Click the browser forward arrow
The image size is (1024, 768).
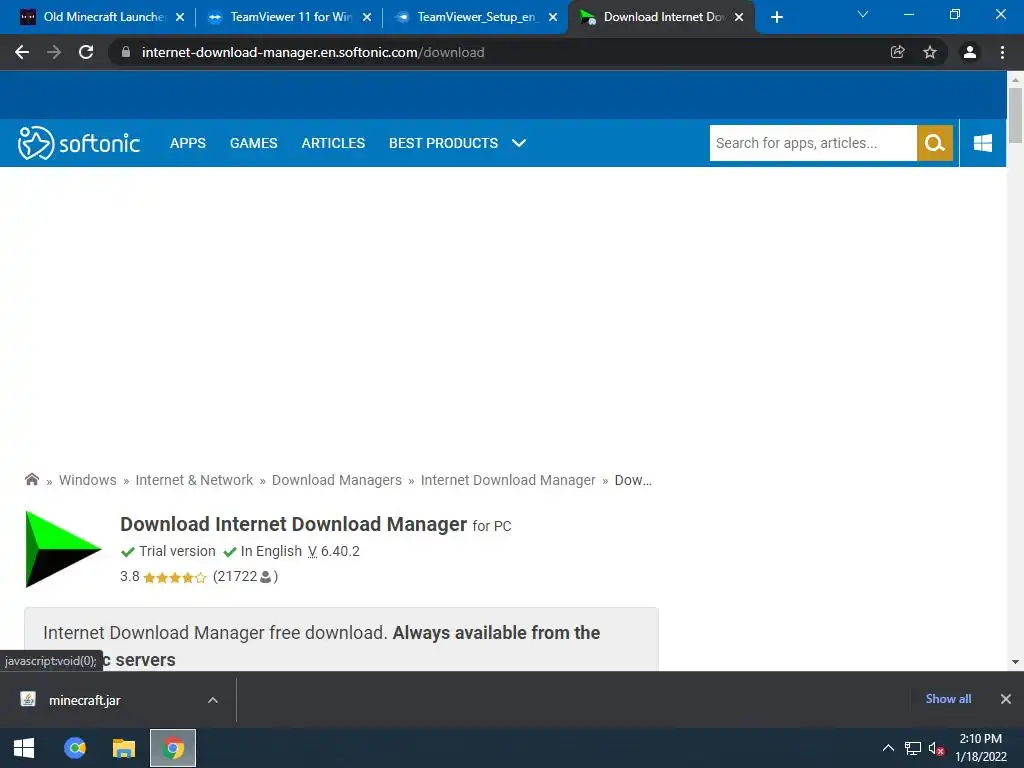tap(54, 52)
